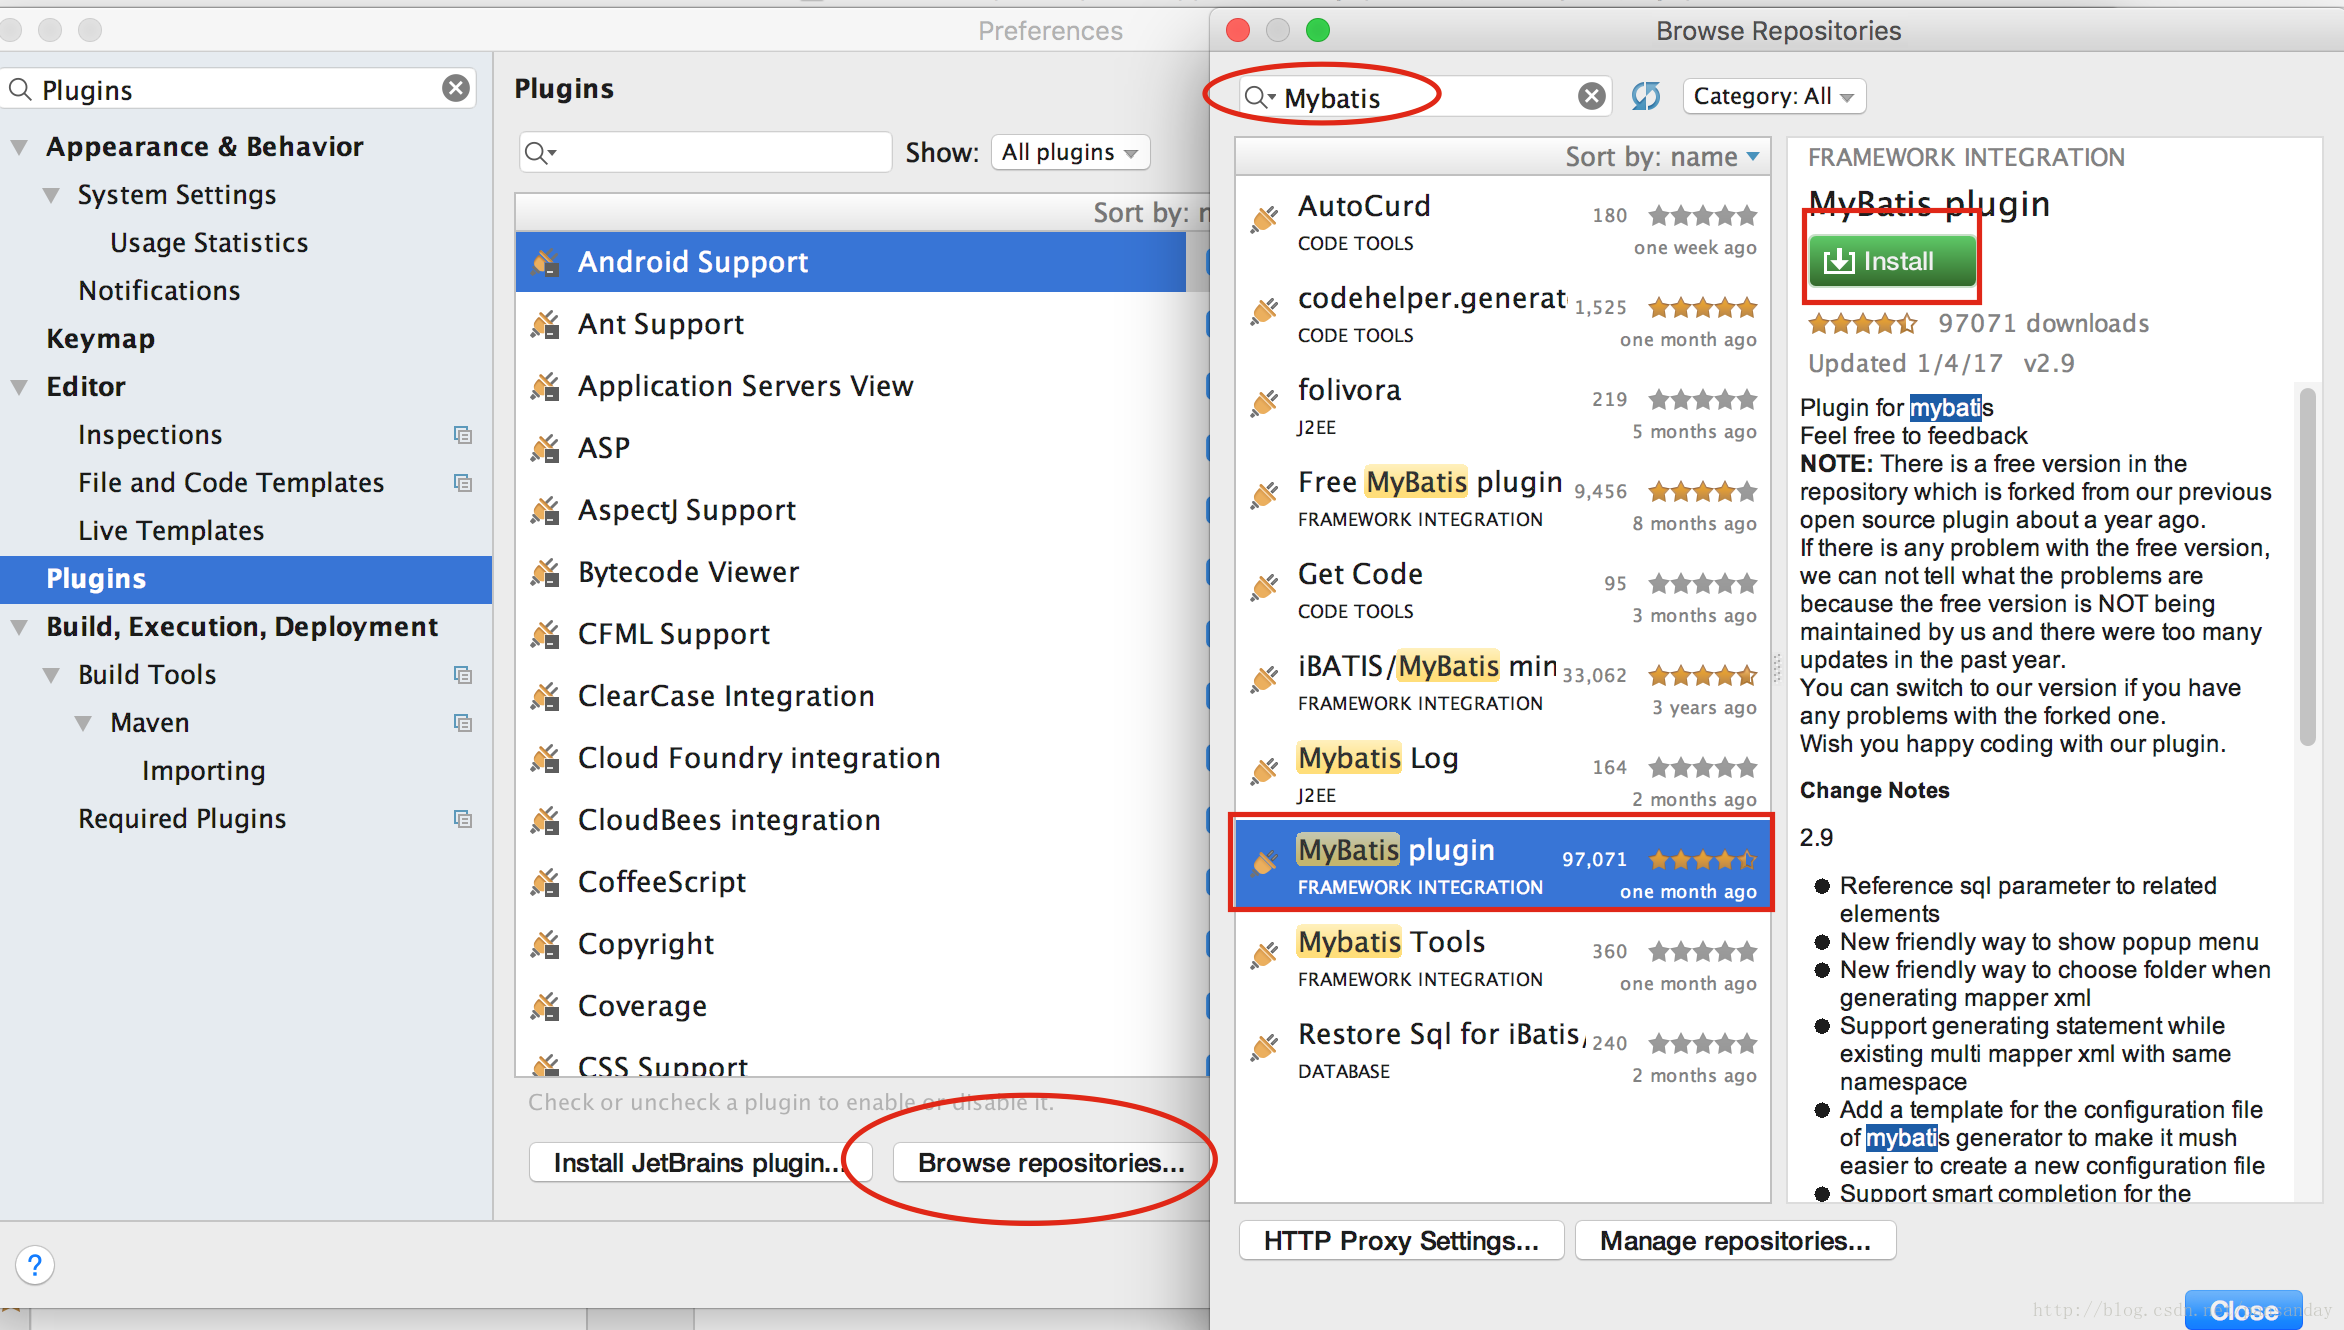
Task: Collapse Build, Execution, Deployment section
Action: point(19,627)
